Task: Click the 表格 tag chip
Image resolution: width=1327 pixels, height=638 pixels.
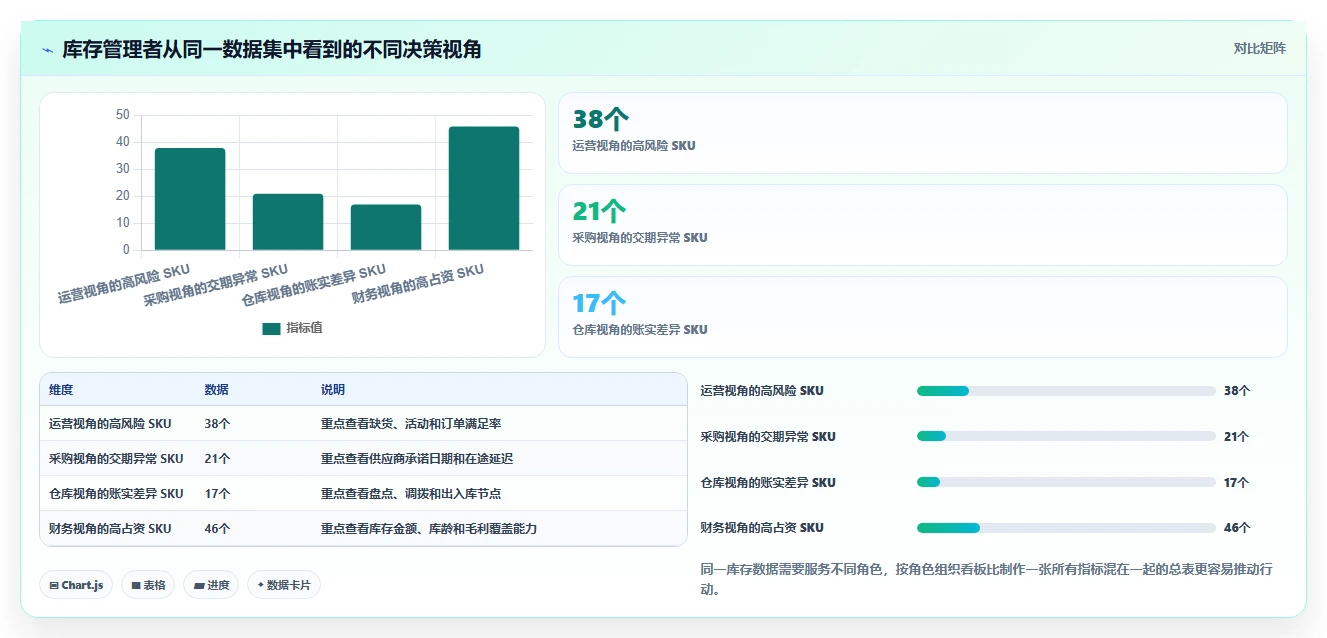Action: coord(148,585)
